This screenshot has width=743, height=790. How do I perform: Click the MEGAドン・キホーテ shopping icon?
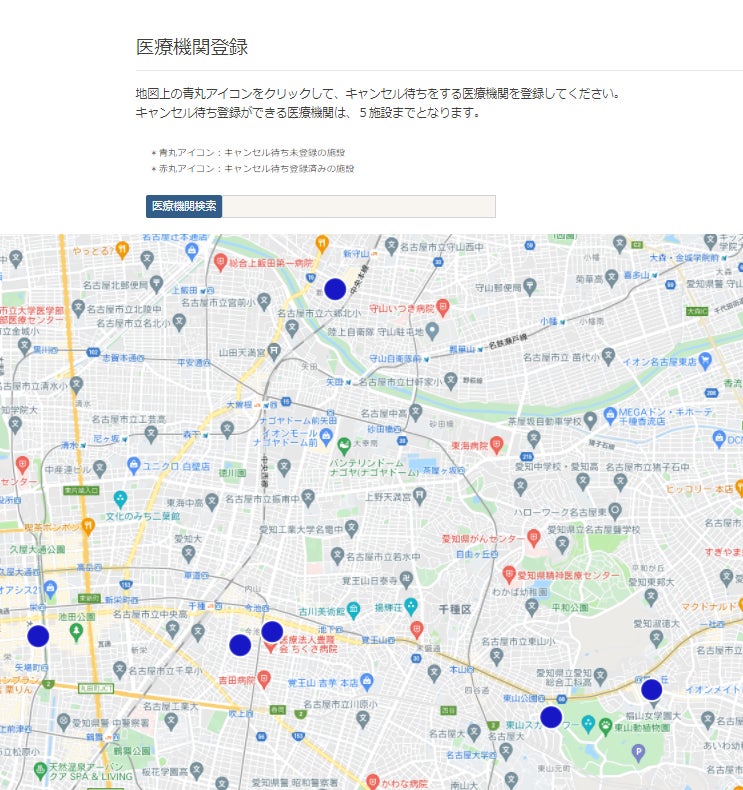coord(591,417)
